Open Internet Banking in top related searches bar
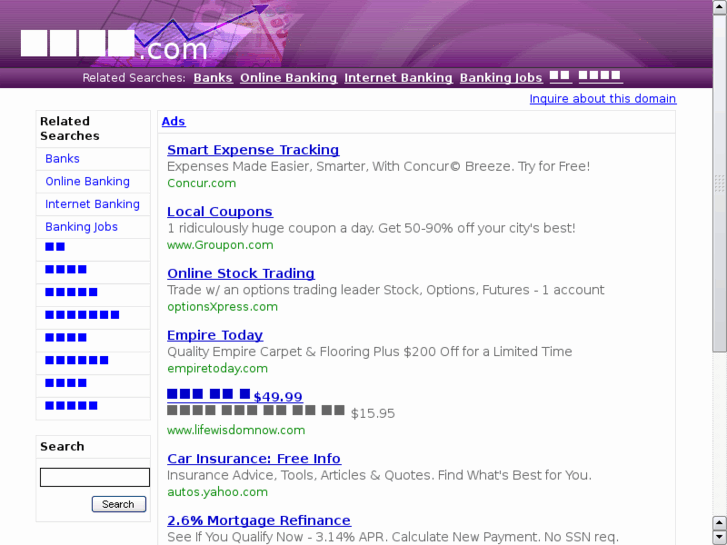This screenshot has width=727, height=545. point(398,78)
